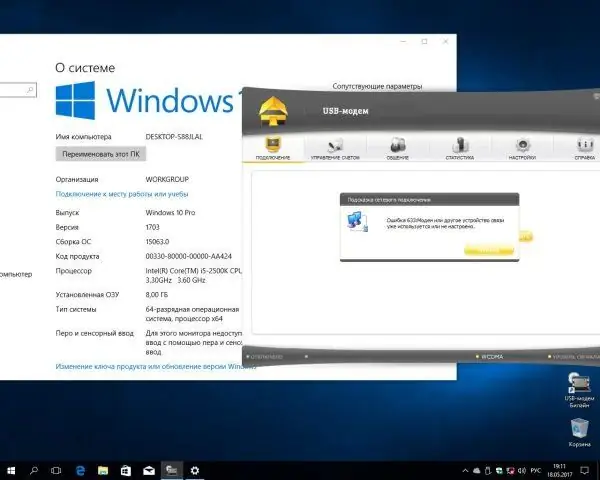
Task: Open the Подключение tab in USB-модем
Action: 273,148
